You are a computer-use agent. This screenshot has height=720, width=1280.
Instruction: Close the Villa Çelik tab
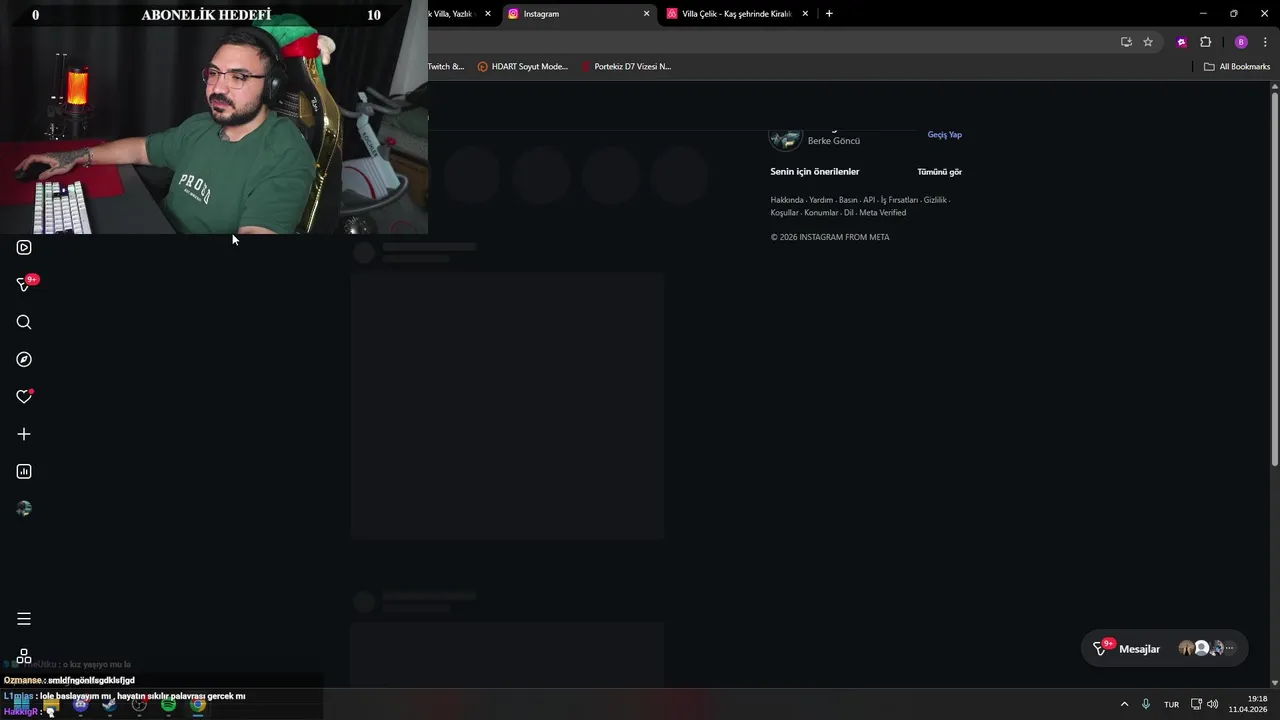[805, 14]
